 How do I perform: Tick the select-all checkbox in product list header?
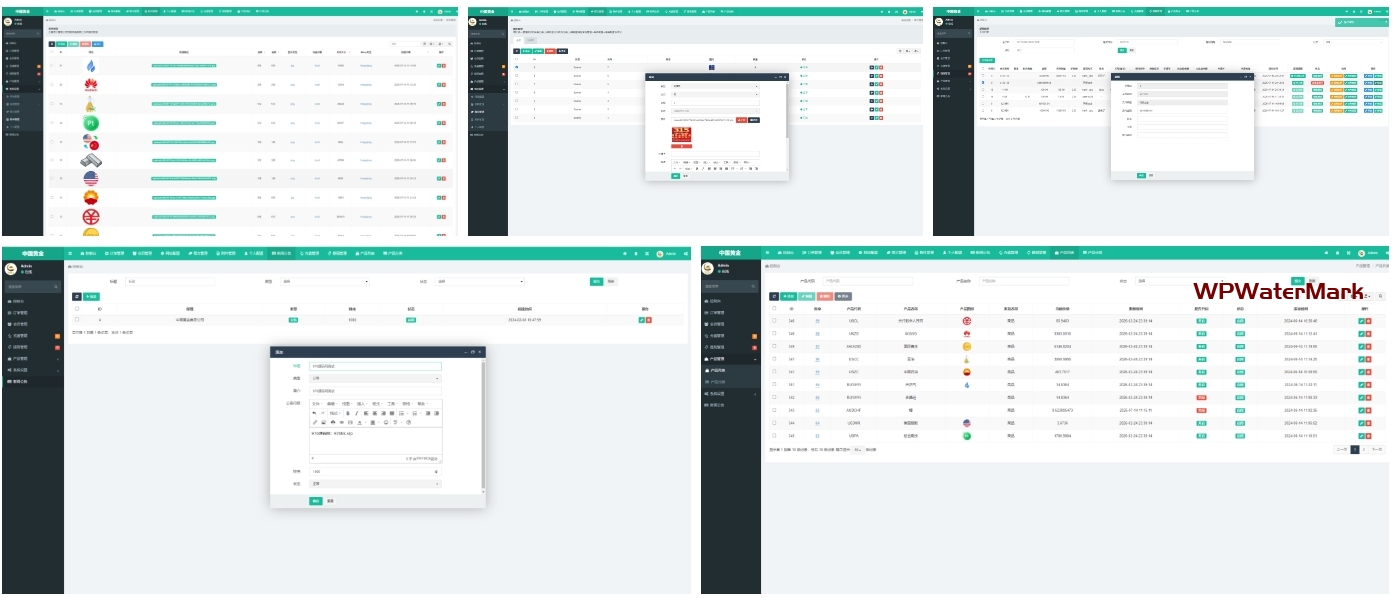(x=773, y=308)
